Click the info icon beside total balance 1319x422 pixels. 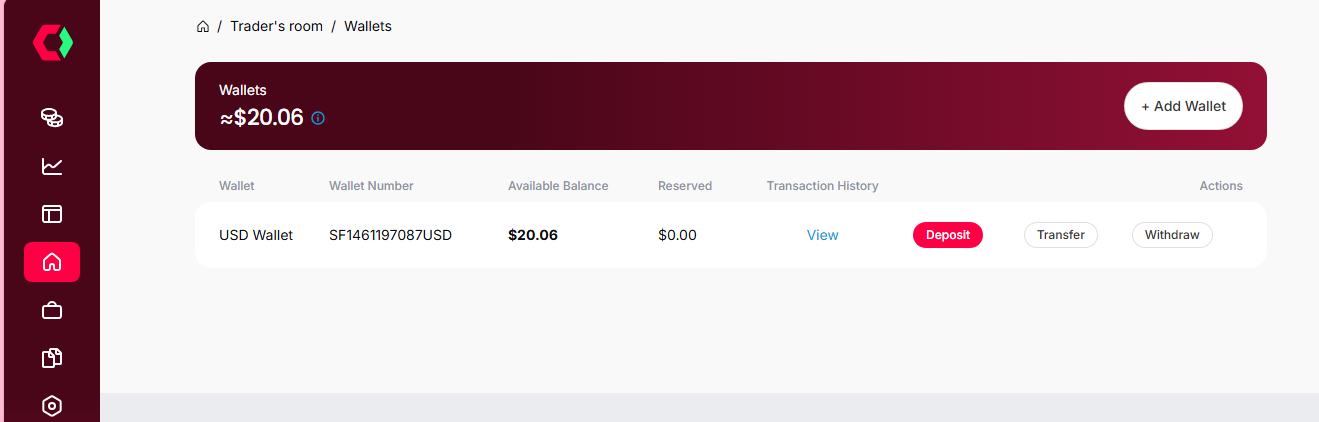tap(318, 118)
